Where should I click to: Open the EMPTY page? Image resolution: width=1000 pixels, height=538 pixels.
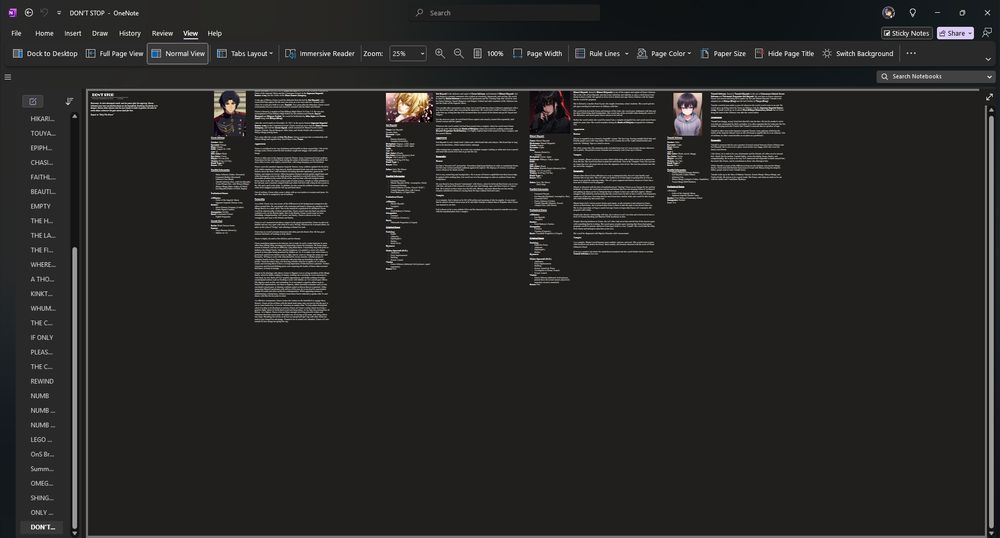coord(43,207)
